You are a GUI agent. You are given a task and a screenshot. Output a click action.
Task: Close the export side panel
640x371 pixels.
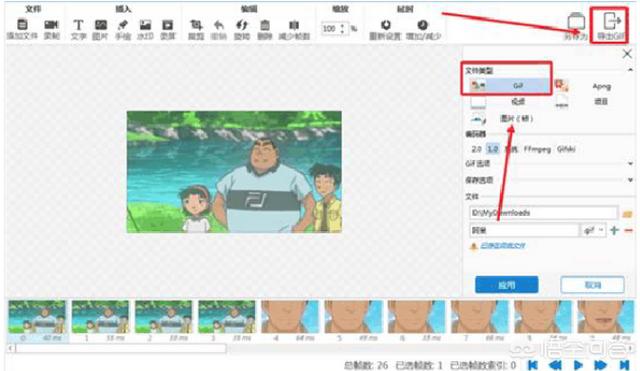(627, 53)
